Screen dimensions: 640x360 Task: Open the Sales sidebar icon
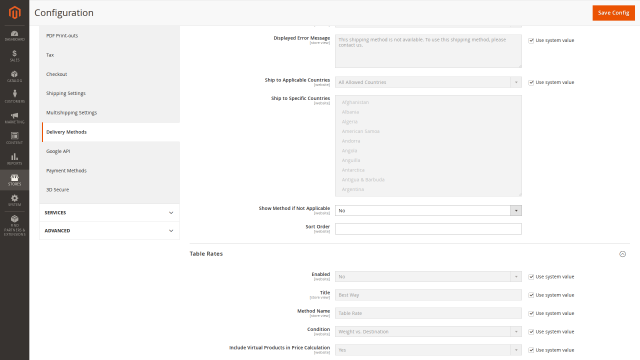coord(14,56)
